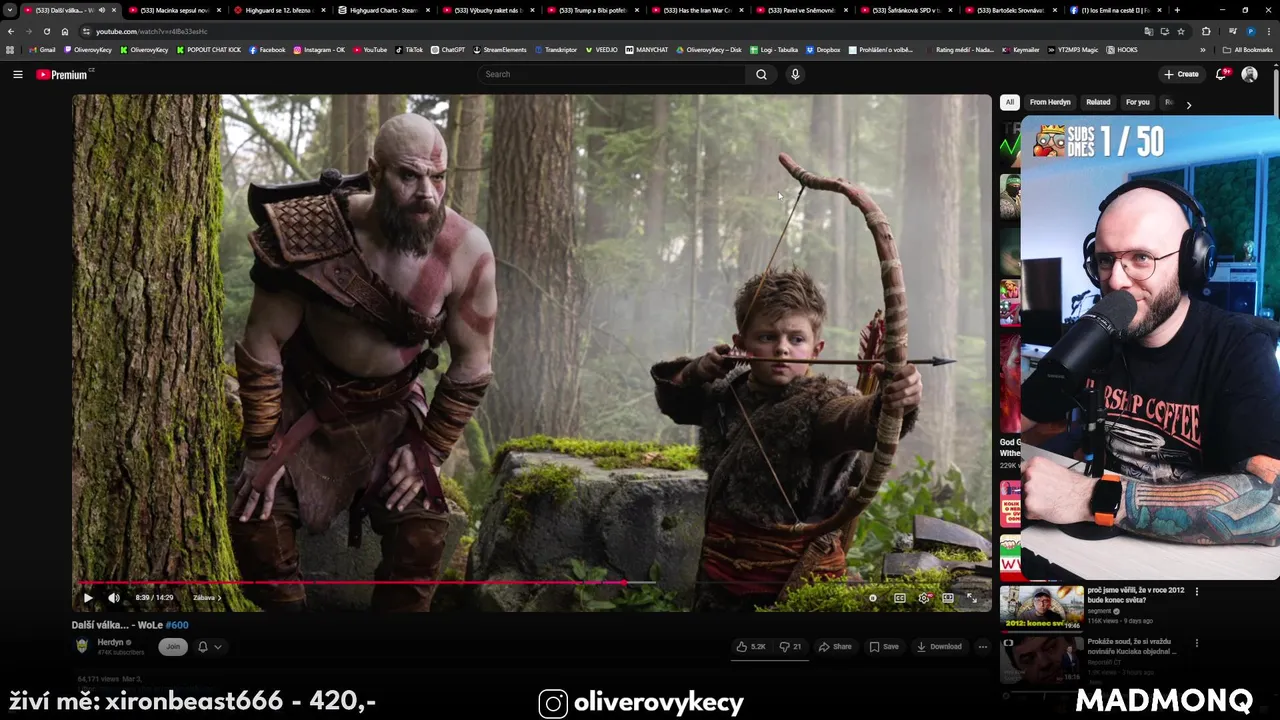Open options for the 2012 konec světa video
This screenshot has width=1280, height=720.
point(1197,591)
